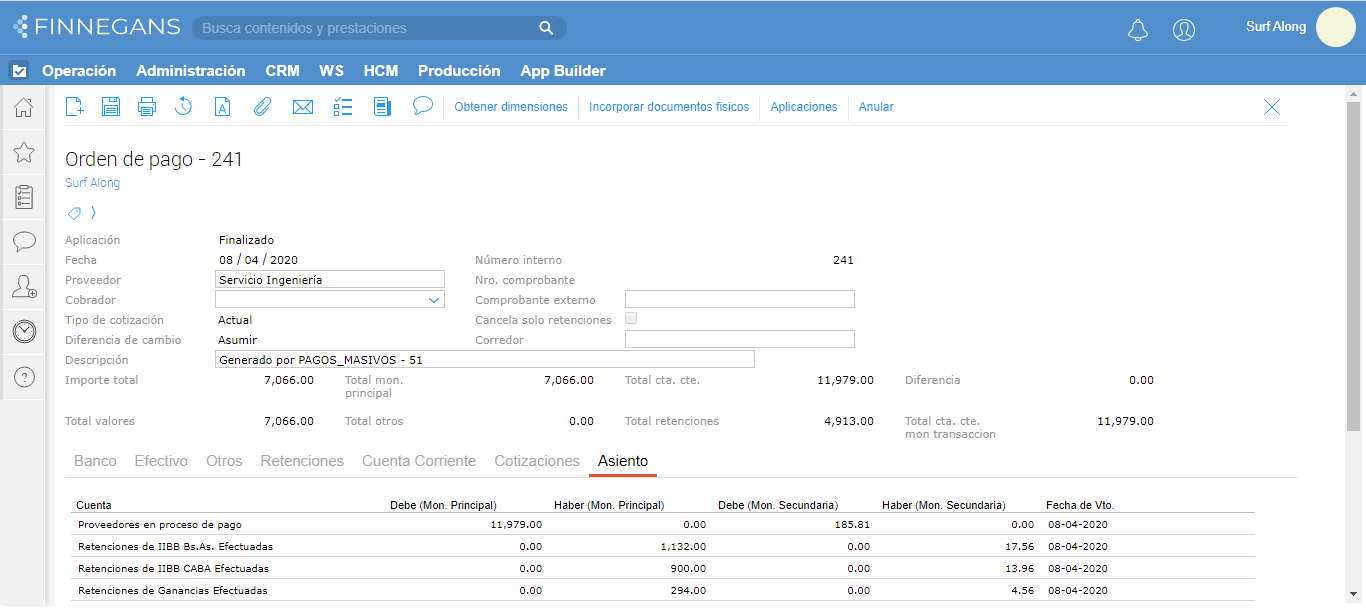The width and height of the screenshot is (1366, 609).
Task: Expand the tag chevron under Surf Along
Action: tap(93, 212)
